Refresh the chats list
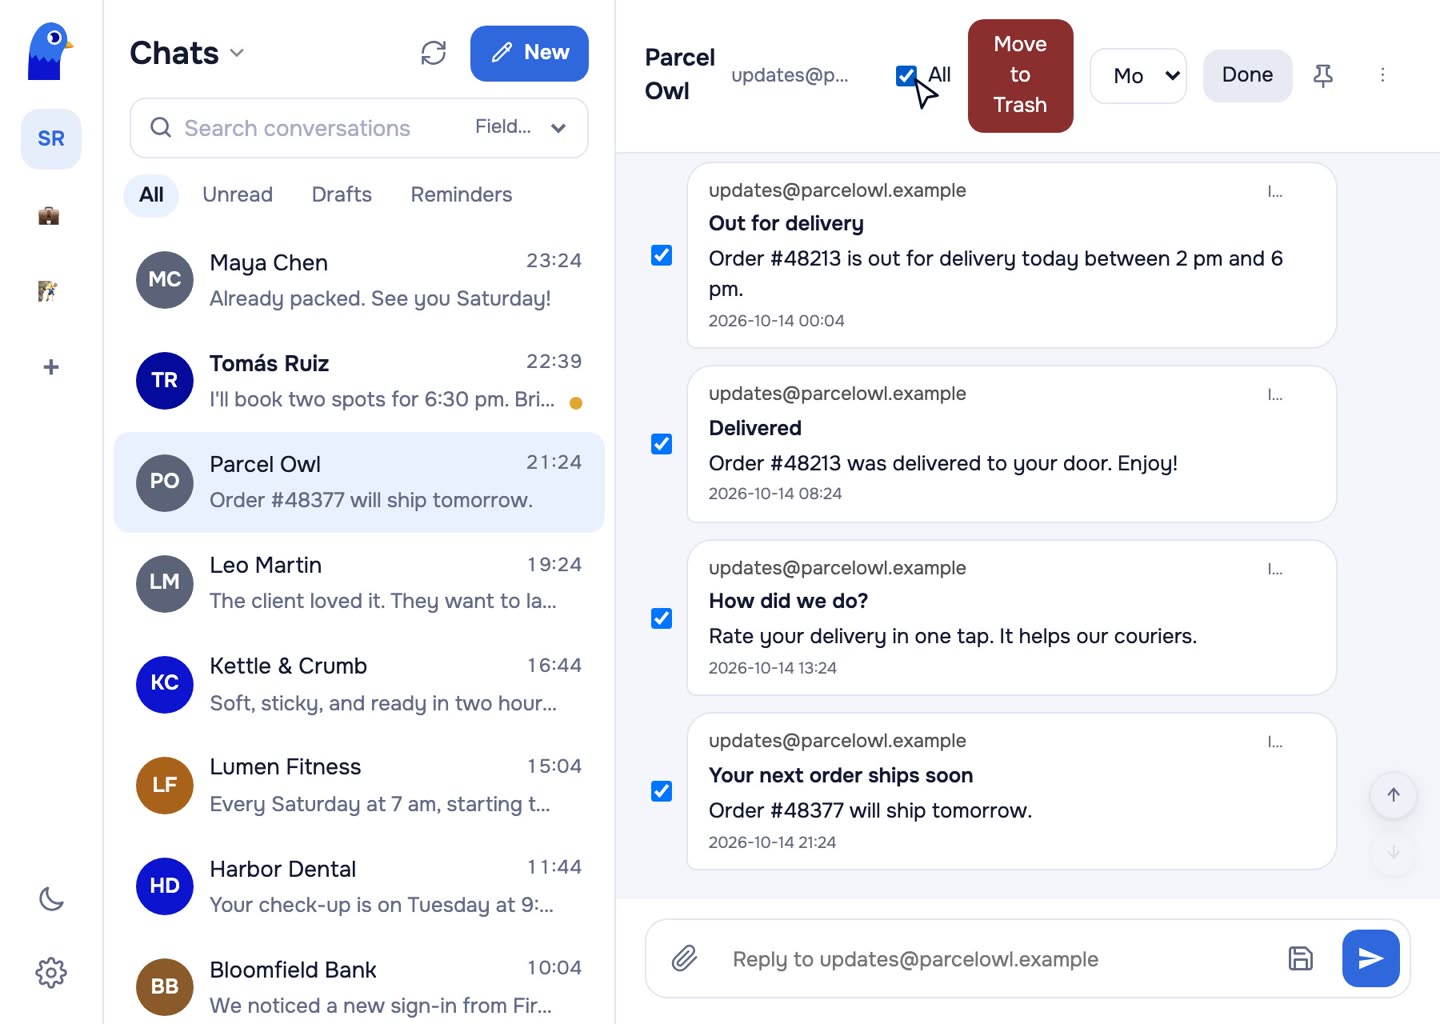This screenshot has width=1440, height=1024. [x=433, y=53]
